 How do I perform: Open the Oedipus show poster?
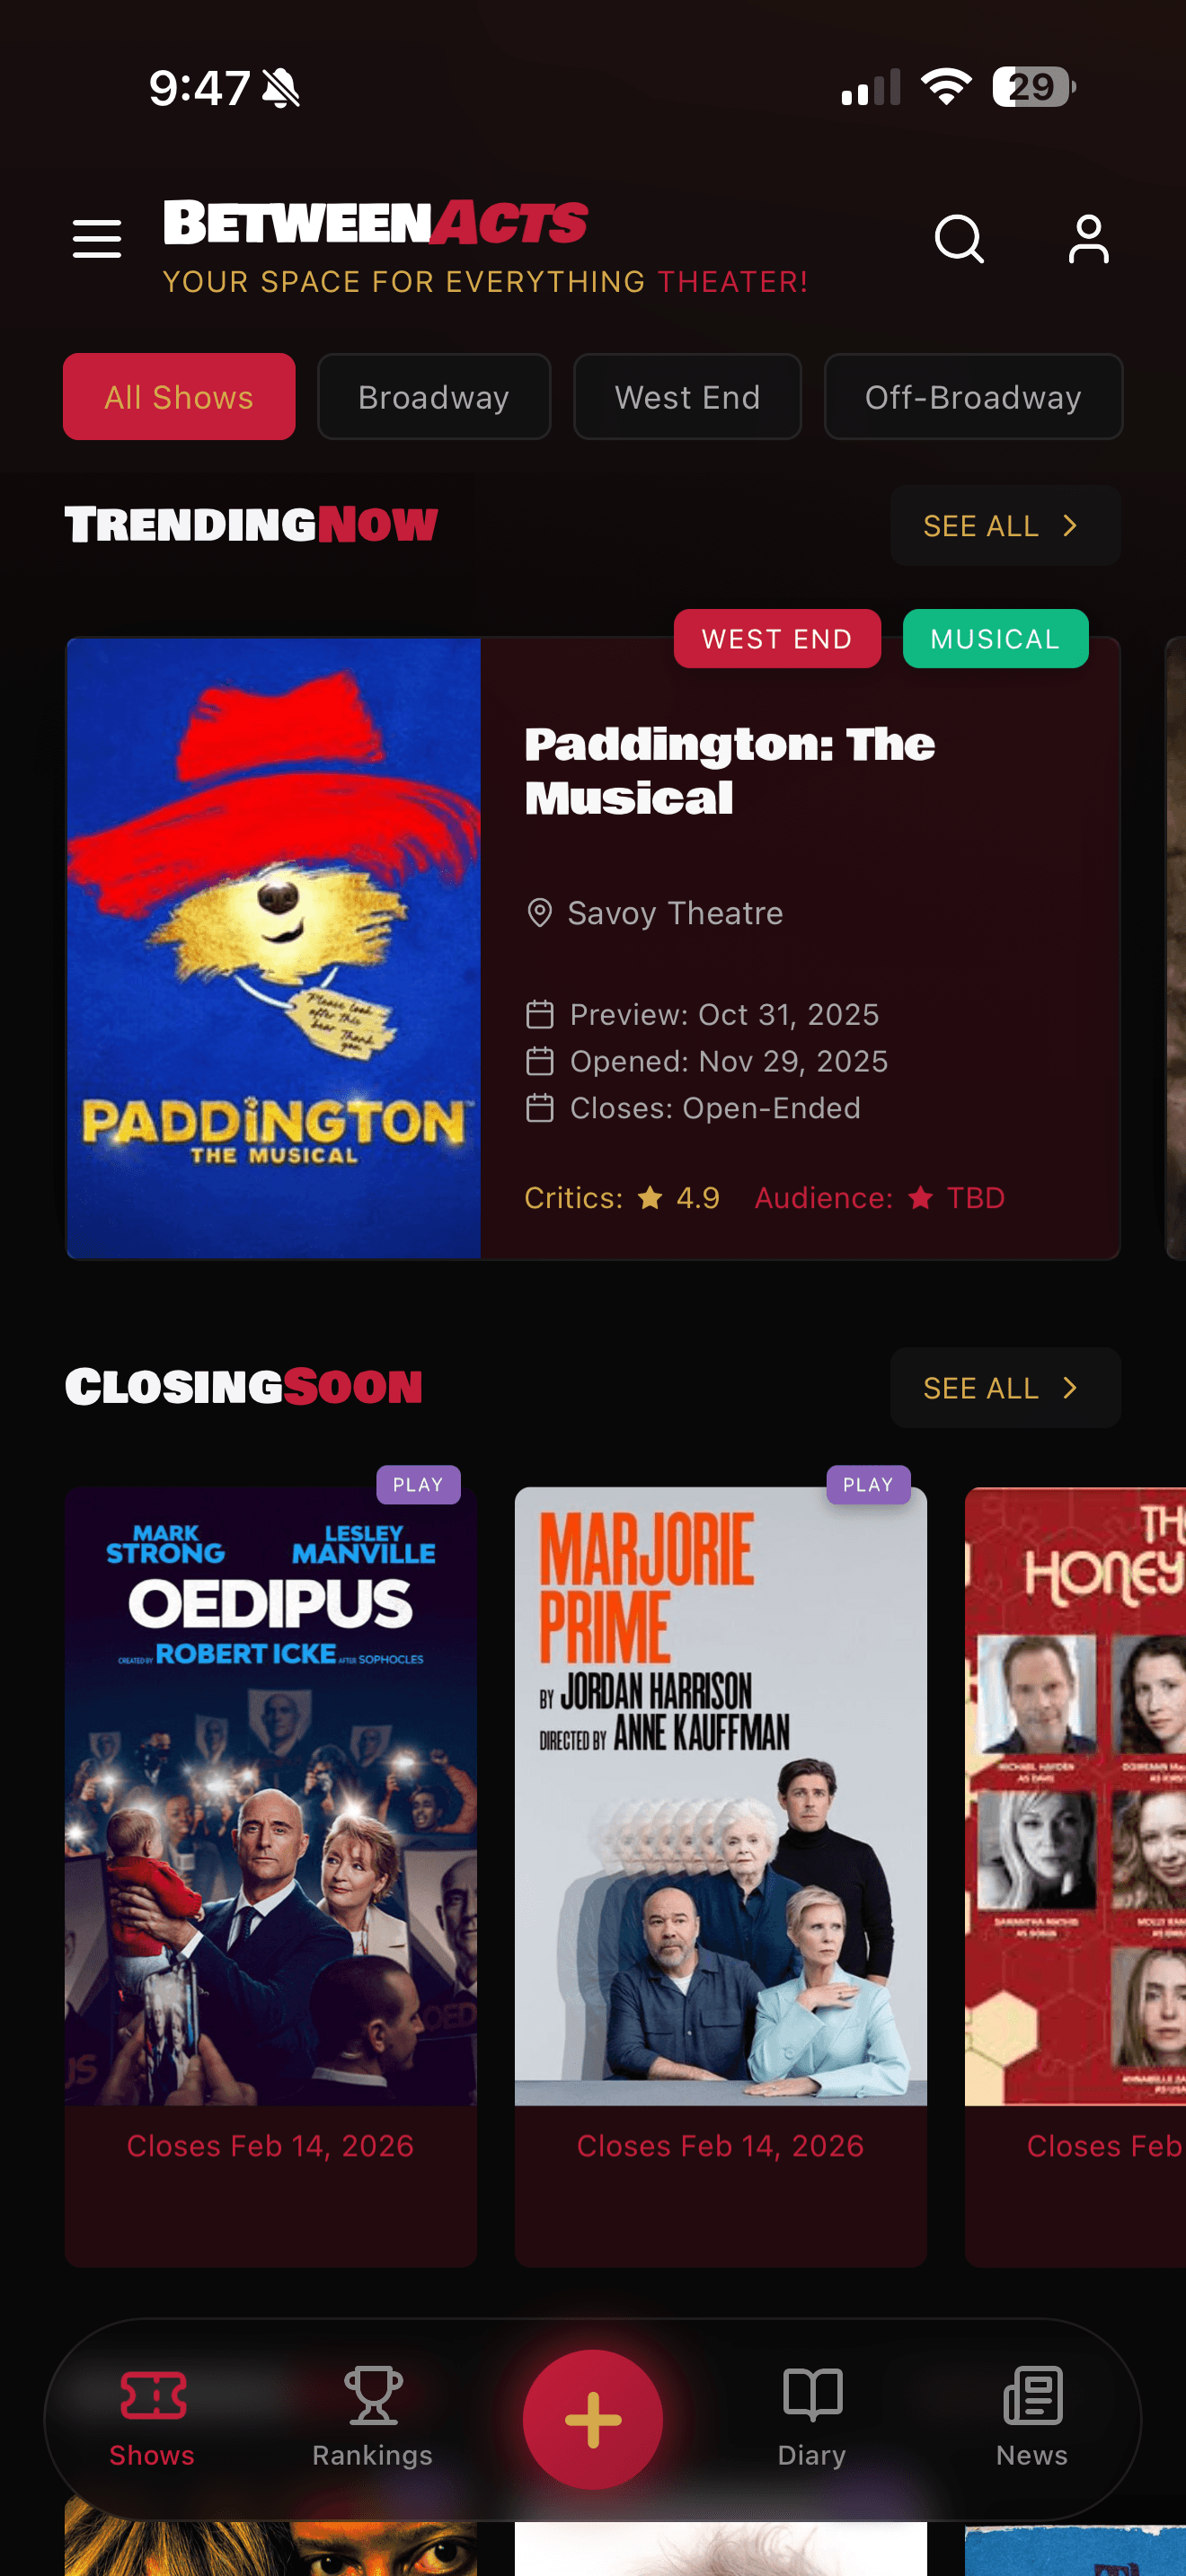(x=271, y=1796)
